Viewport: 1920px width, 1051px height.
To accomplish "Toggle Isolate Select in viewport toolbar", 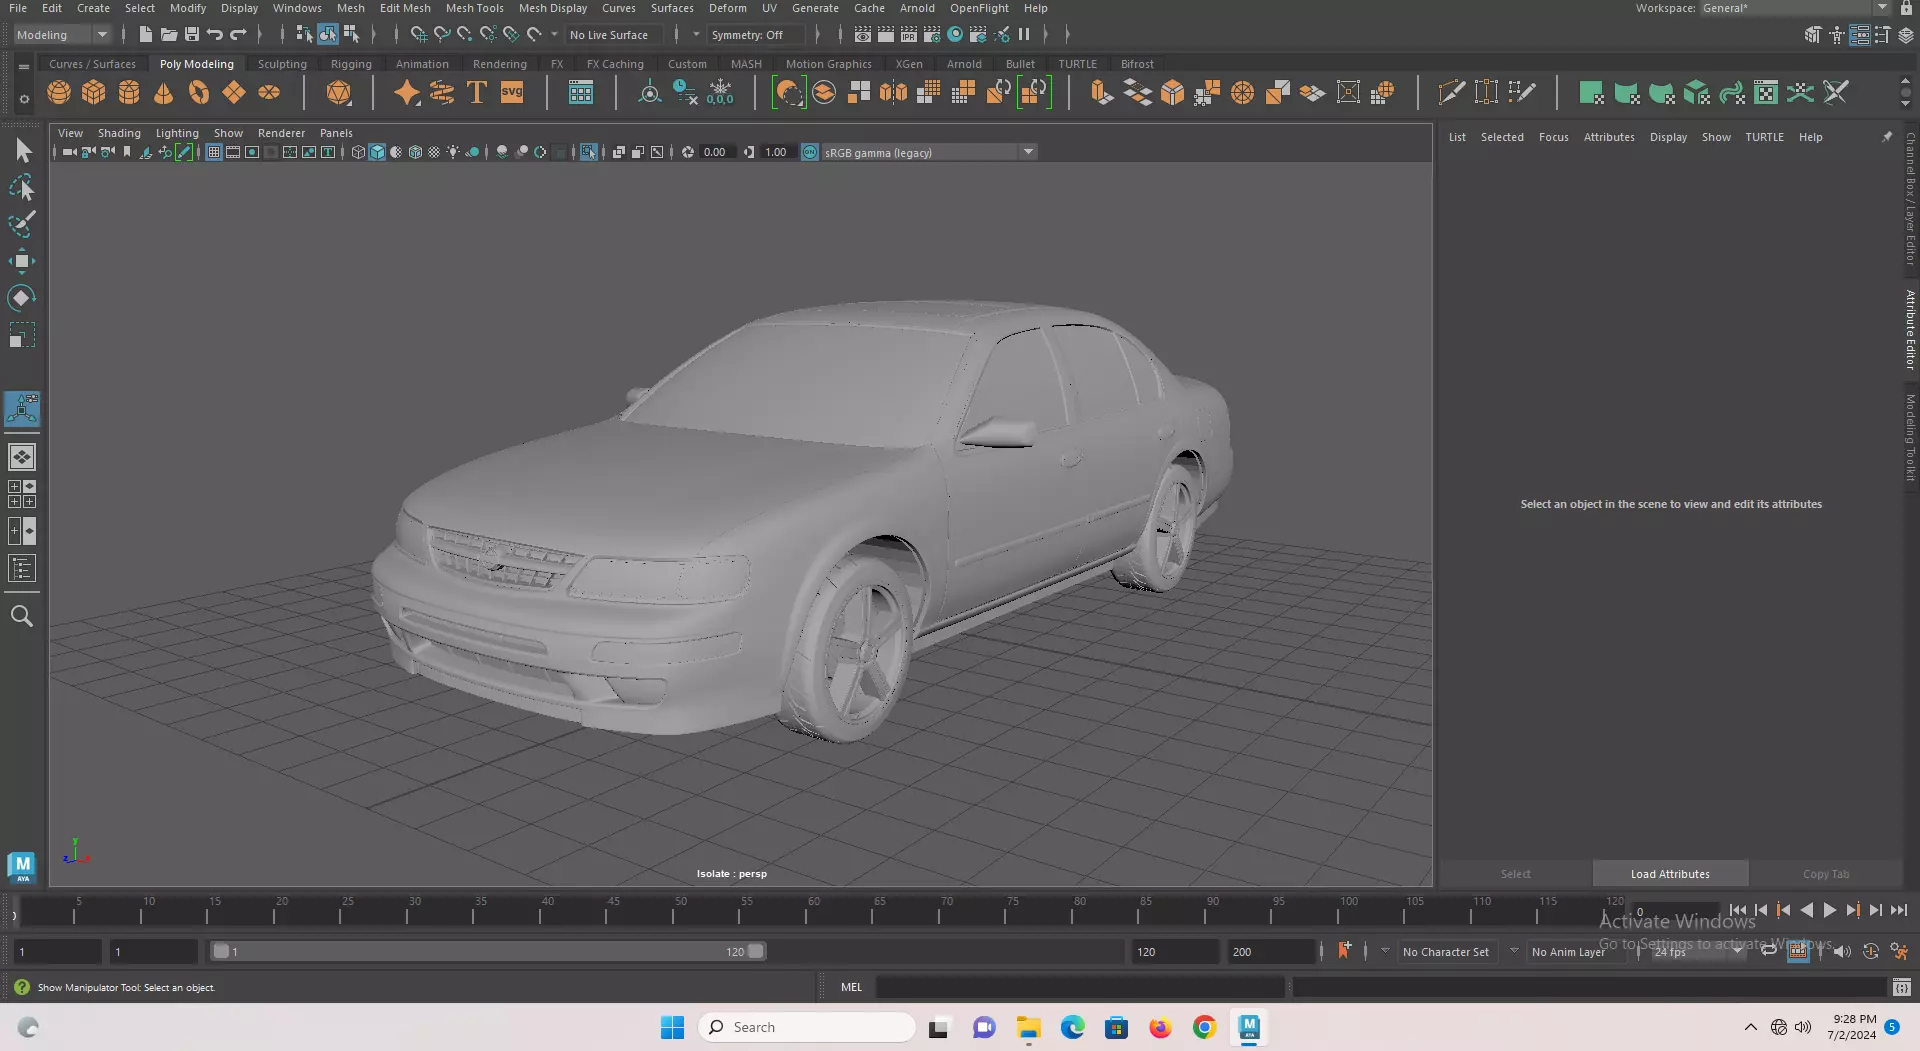I will [x=589, y=152].
